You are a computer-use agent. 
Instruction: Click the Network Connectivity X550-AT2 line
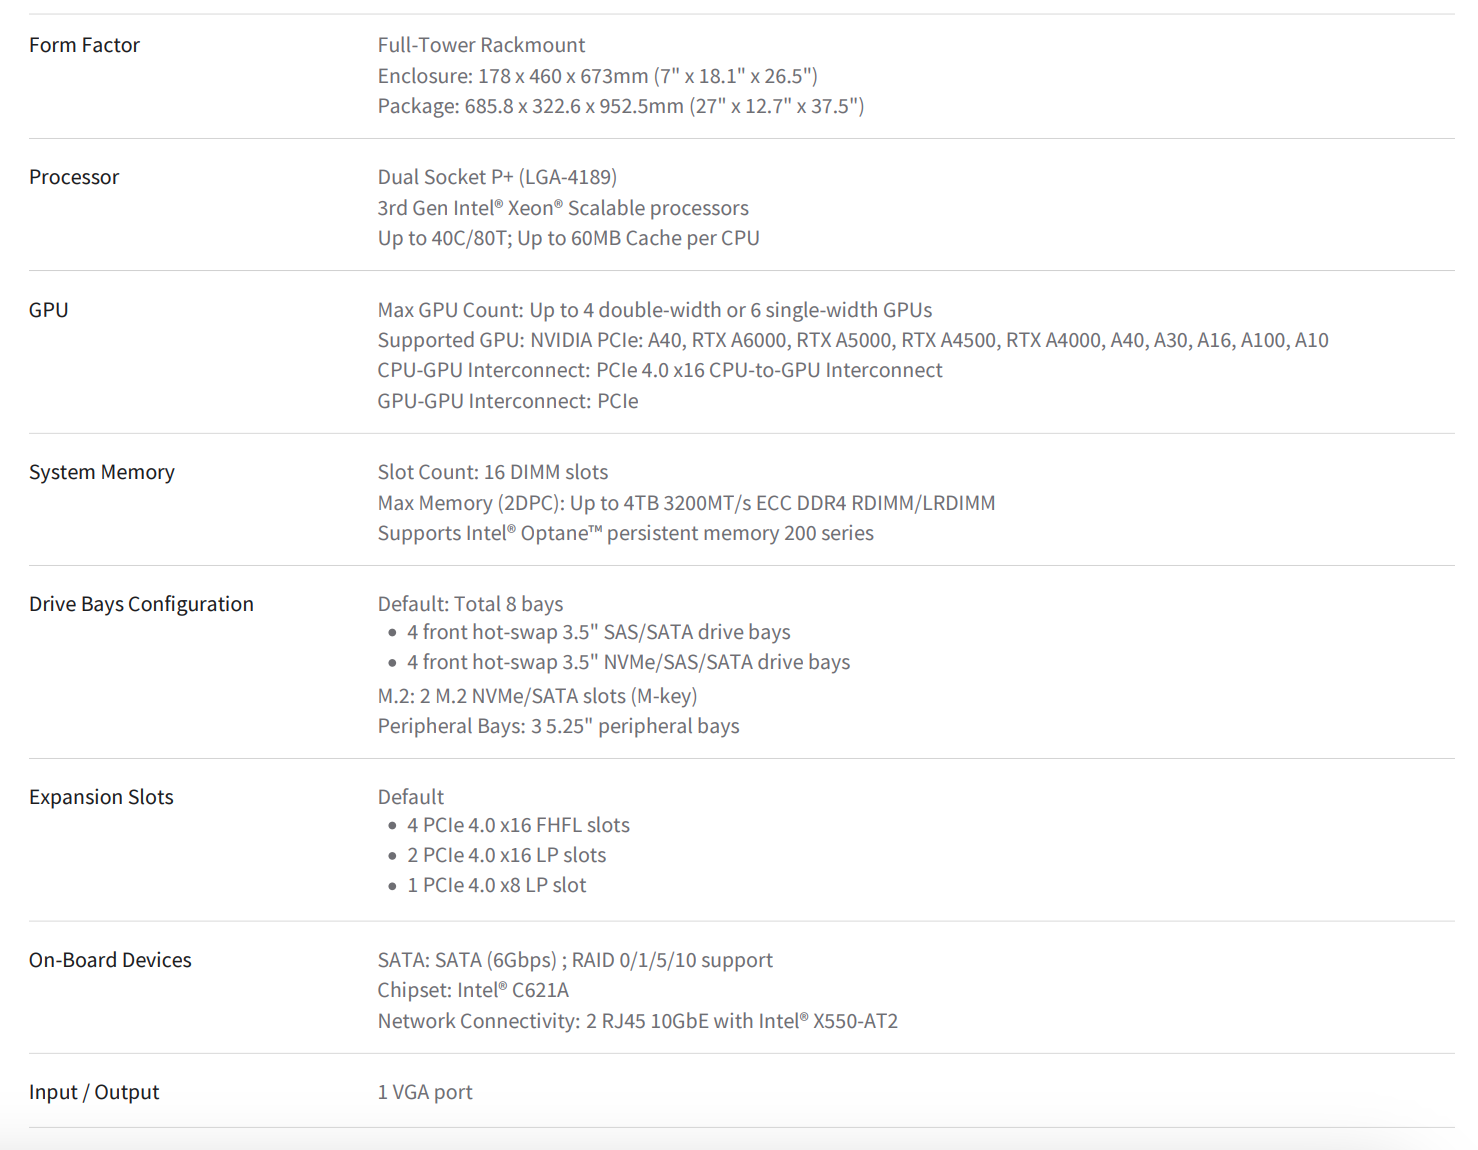637,1021
